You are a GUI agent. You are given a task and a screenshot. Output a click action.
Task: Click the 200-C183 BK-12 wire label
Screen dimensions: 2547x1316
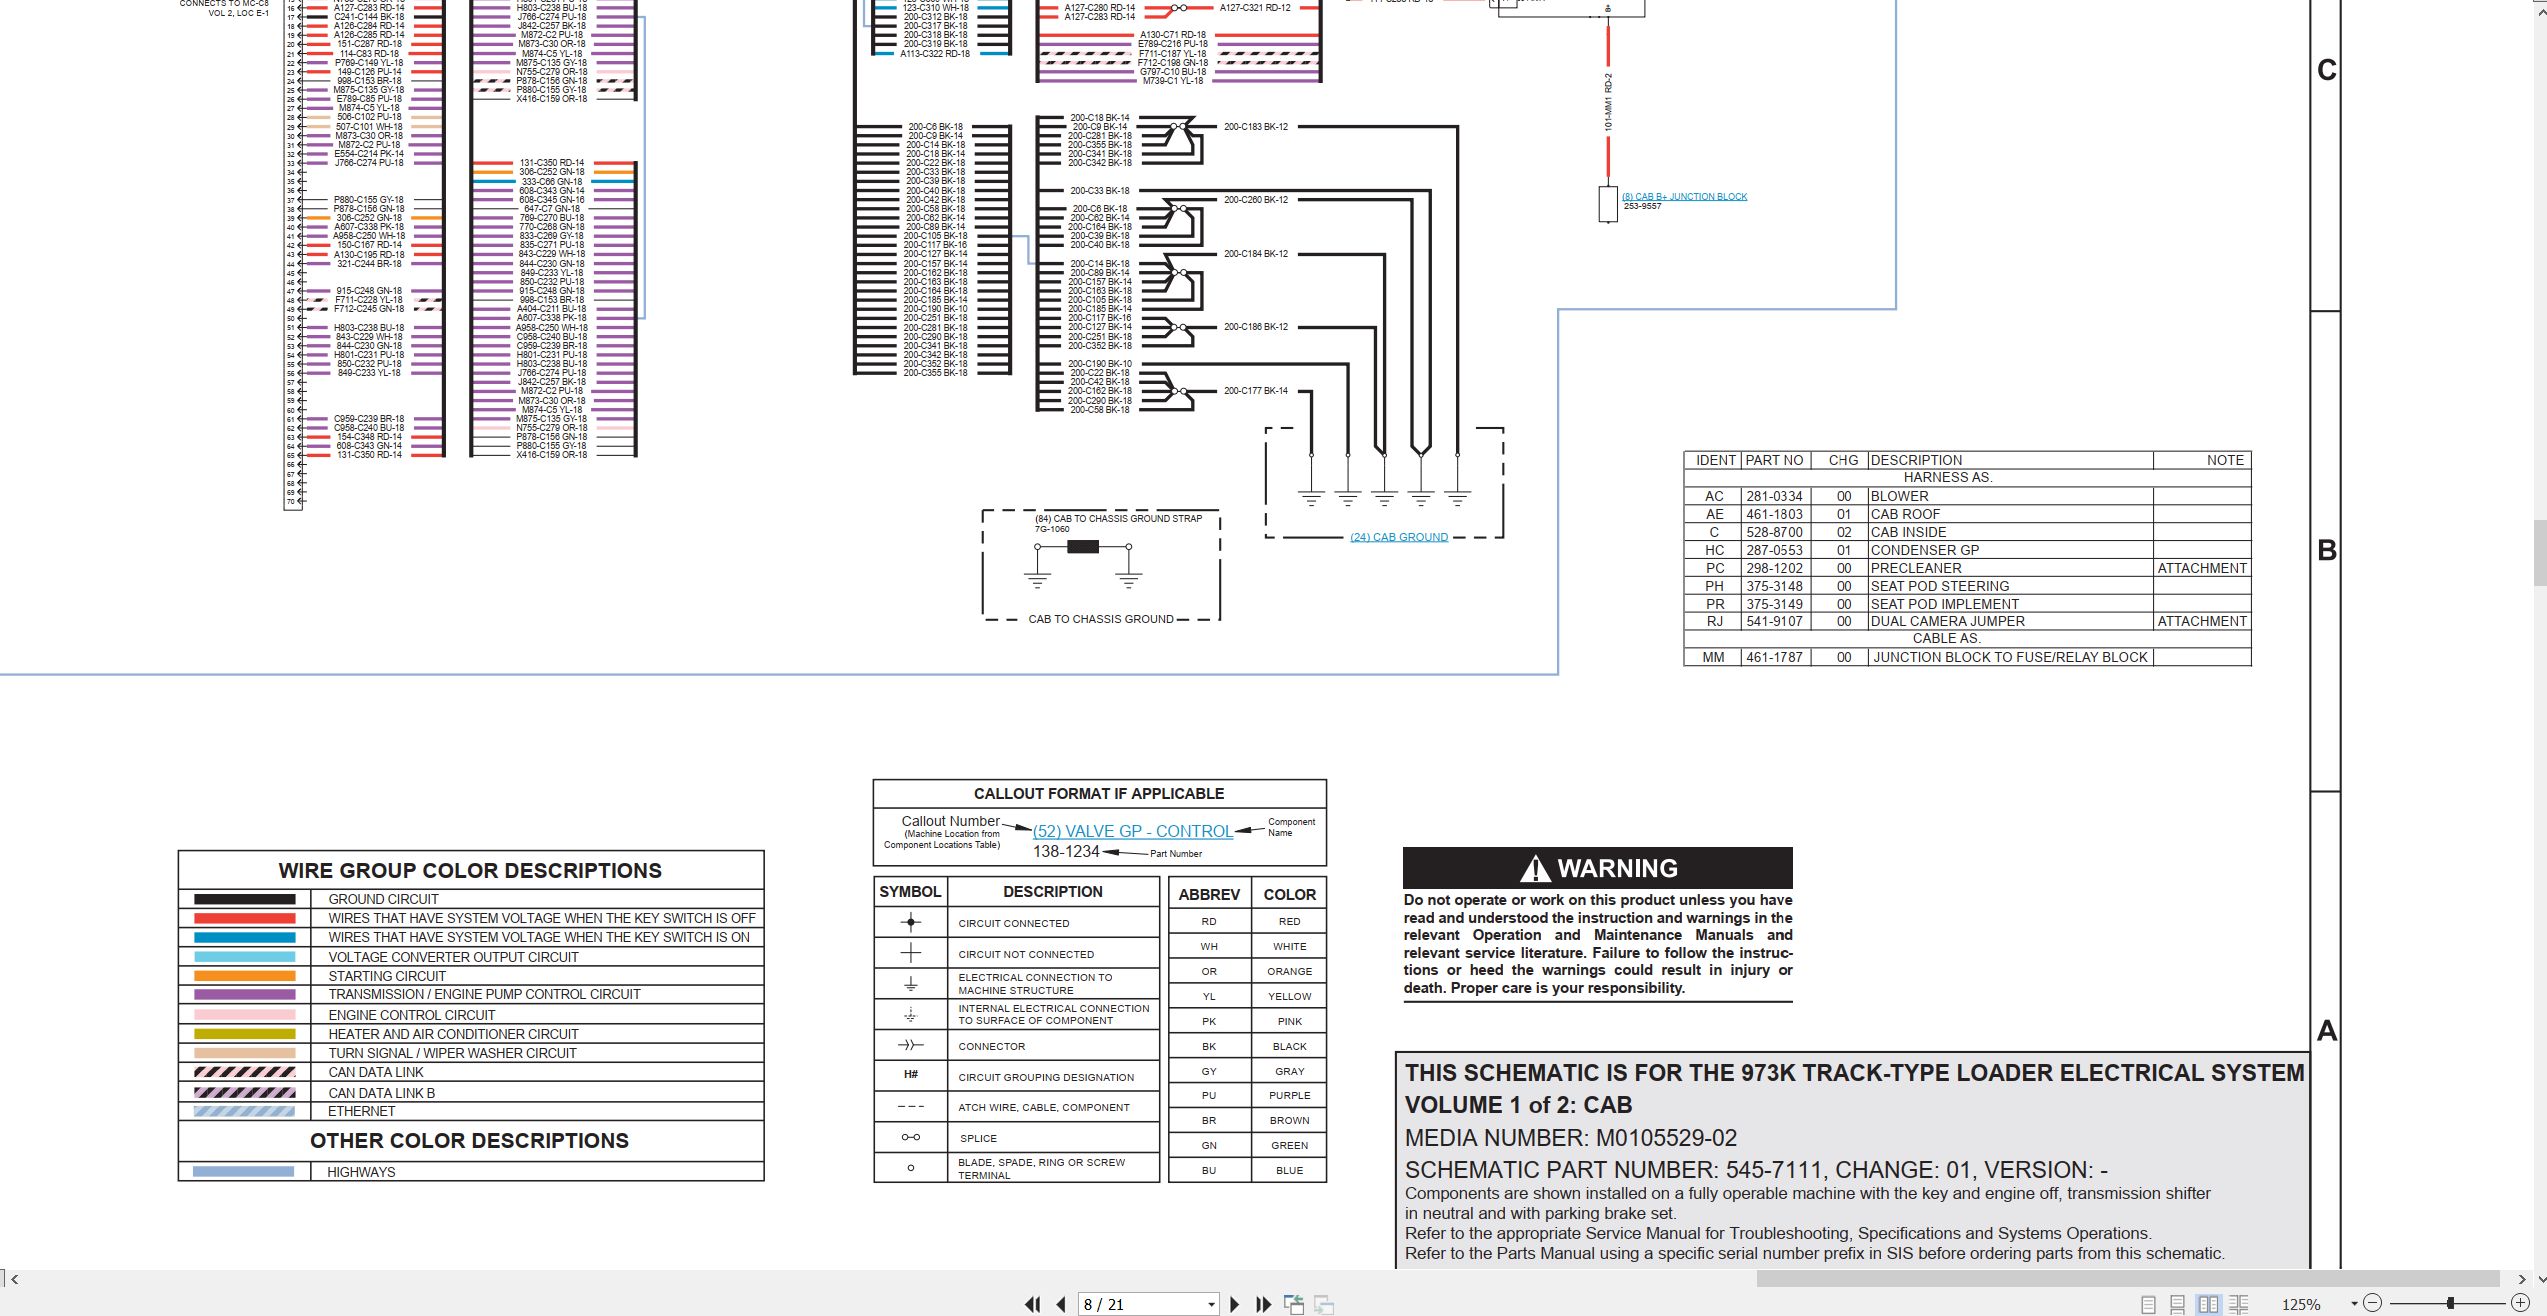click(1256, 127)
